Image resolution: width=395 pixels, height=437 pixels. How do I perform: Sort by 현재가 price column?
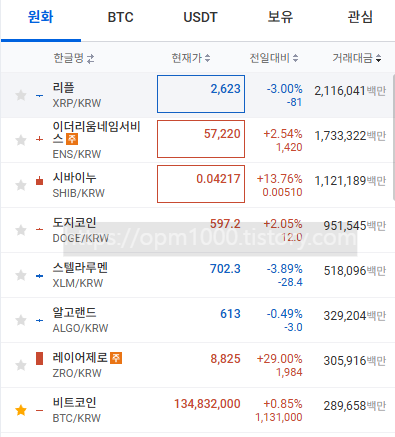(191, 58)
